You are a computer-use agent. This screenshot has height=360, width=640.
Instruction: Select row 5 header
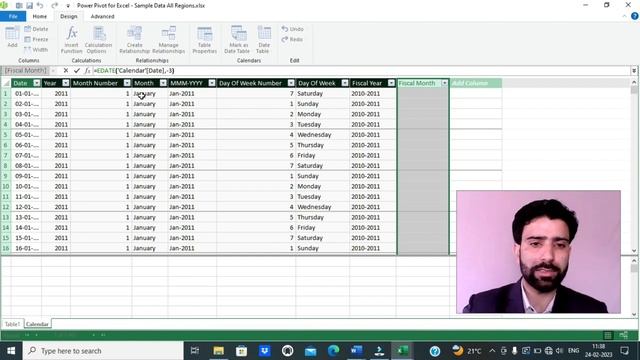tap(6, 135)
